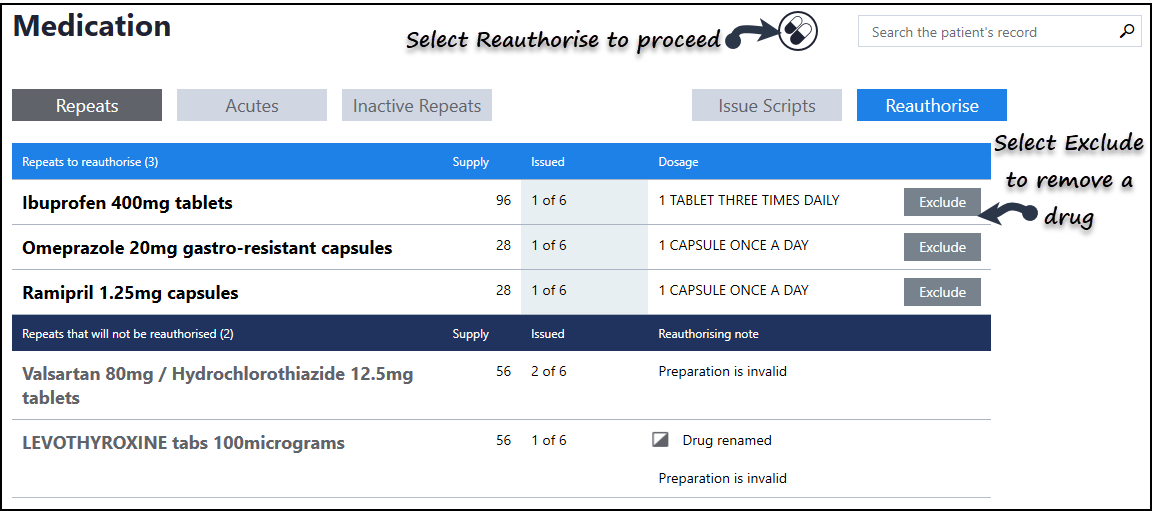
Task: Switch to the Repeats tab
Action: tap(87, 106)
